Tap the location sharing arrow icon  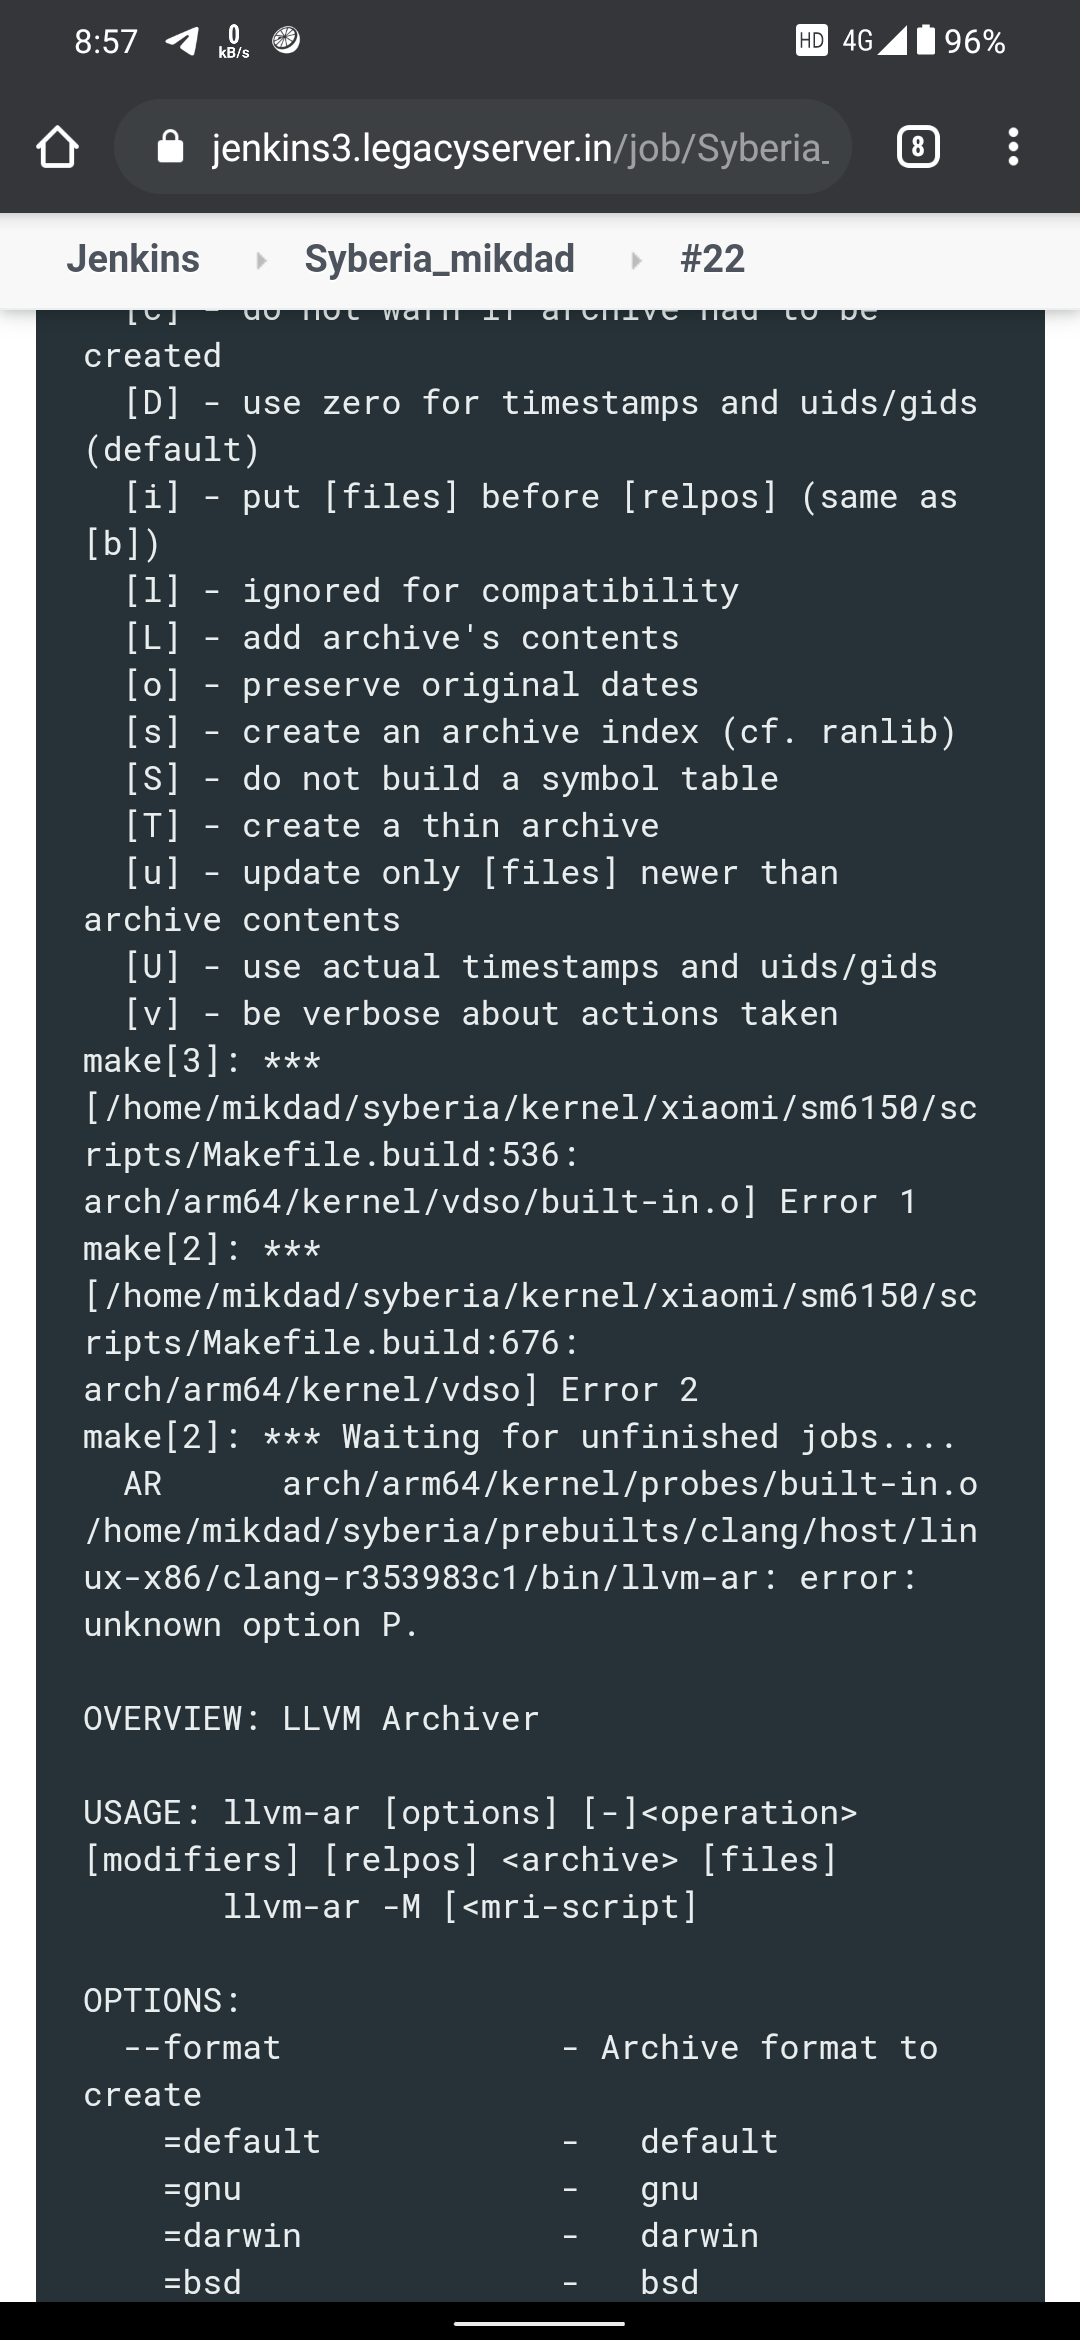(183, 42)
